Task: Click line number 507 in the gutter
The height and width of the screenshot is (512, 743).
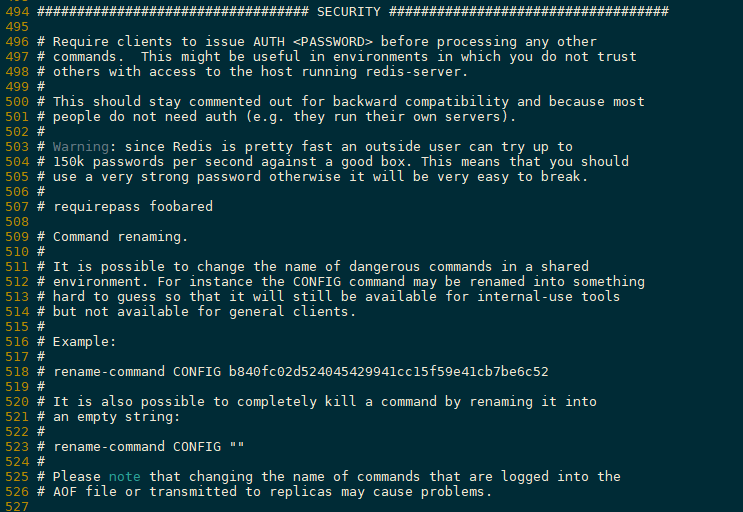Action: point(17,207)
